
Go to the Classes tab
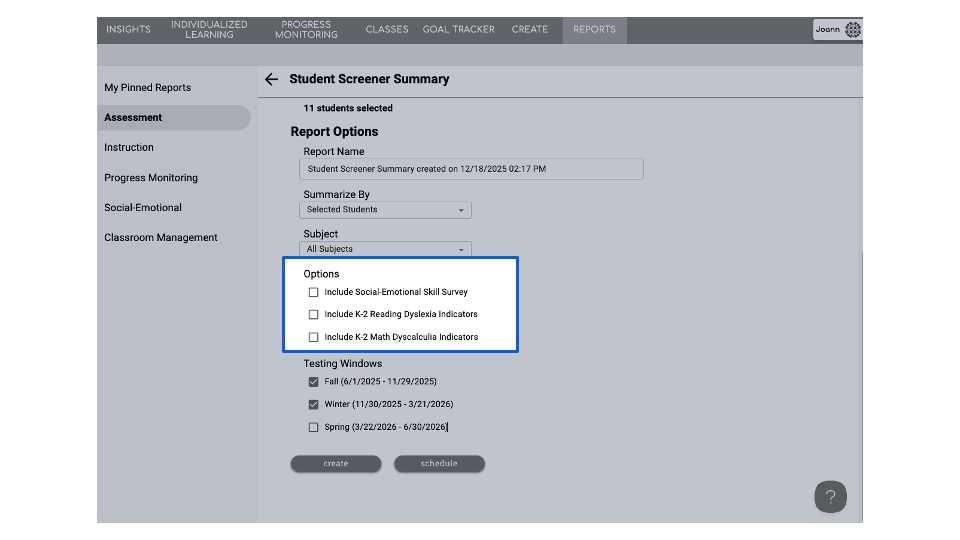(x=387, y=29)
